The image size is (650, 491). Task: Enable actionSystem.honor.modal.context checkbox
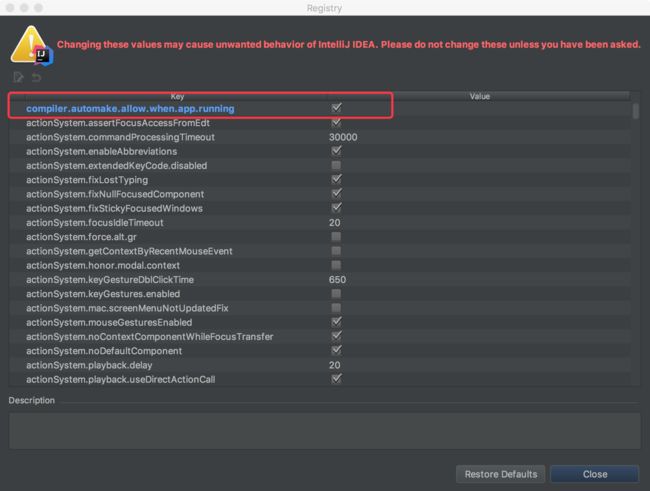[x=336, y=265]
